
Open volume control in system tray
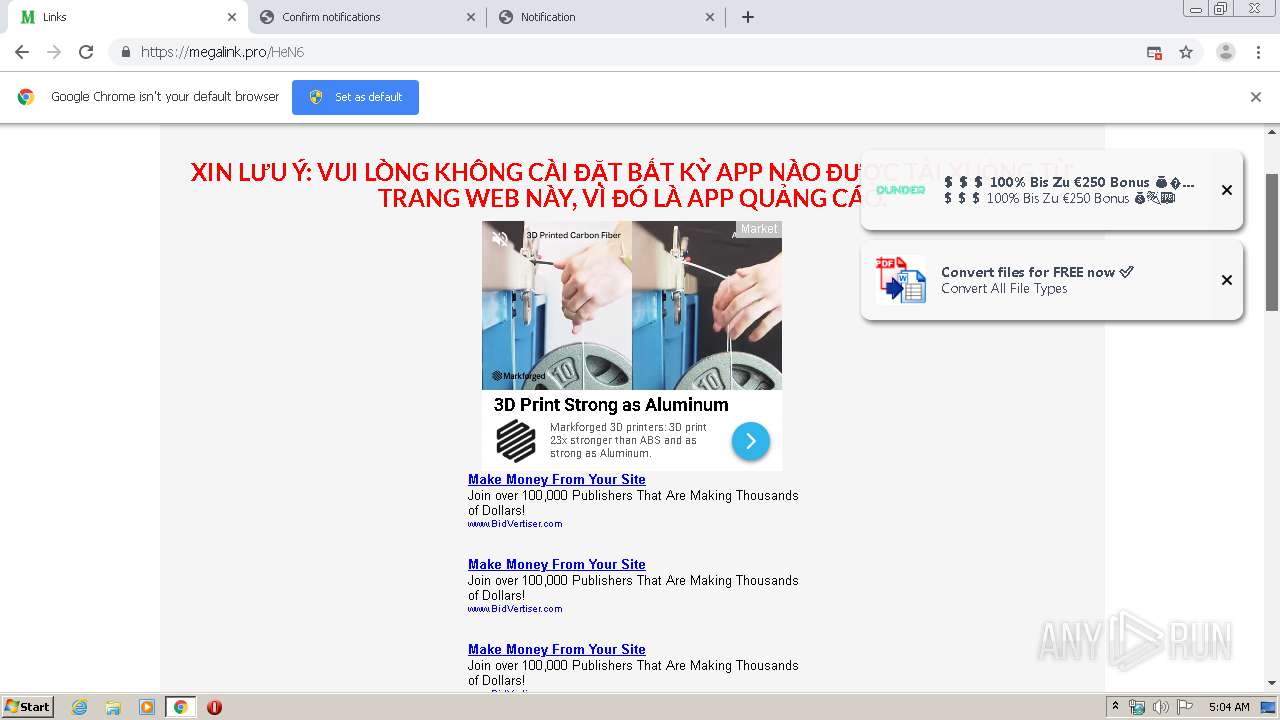click(x=1160, y=707)
